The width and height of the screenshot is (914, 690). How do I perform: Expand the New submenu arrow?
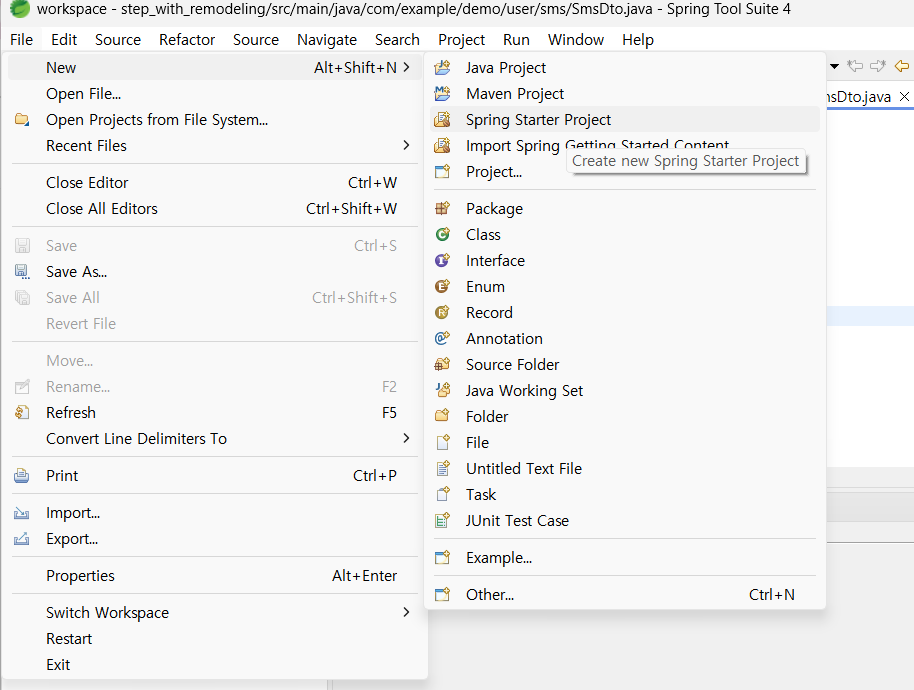coord(406,68)
